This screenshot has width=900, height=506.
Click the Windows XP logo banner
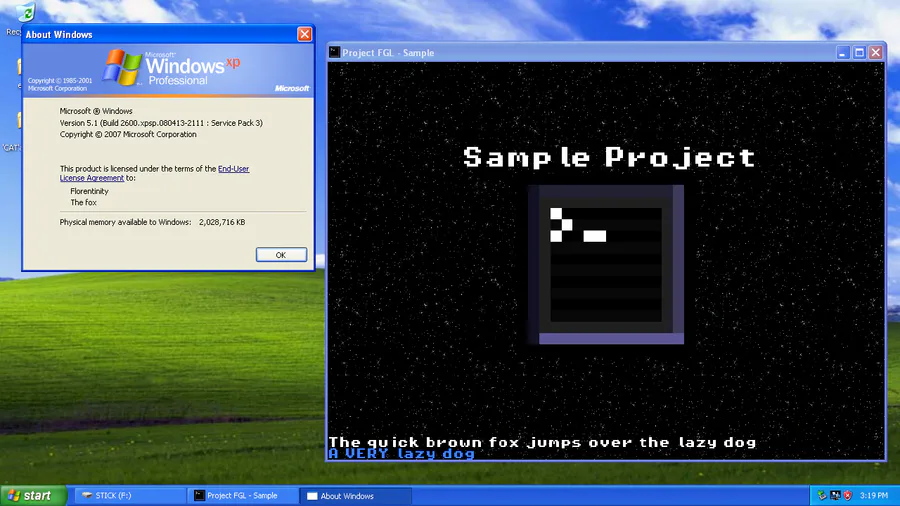coord(168,69)
